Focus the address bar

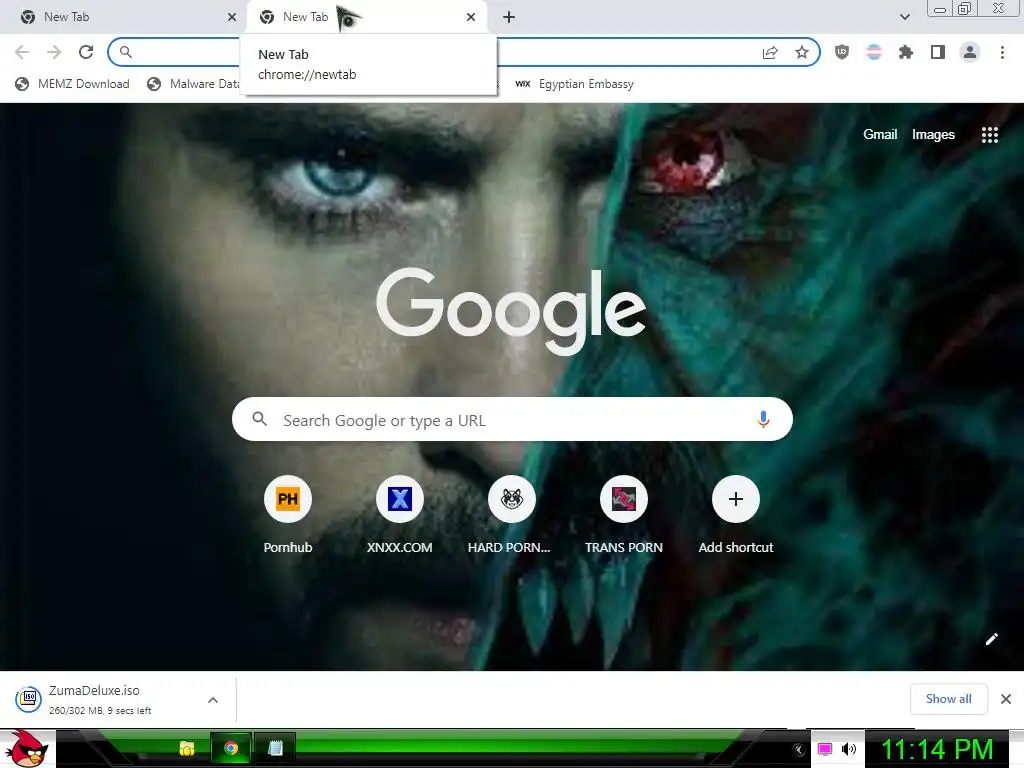point(464,52)
